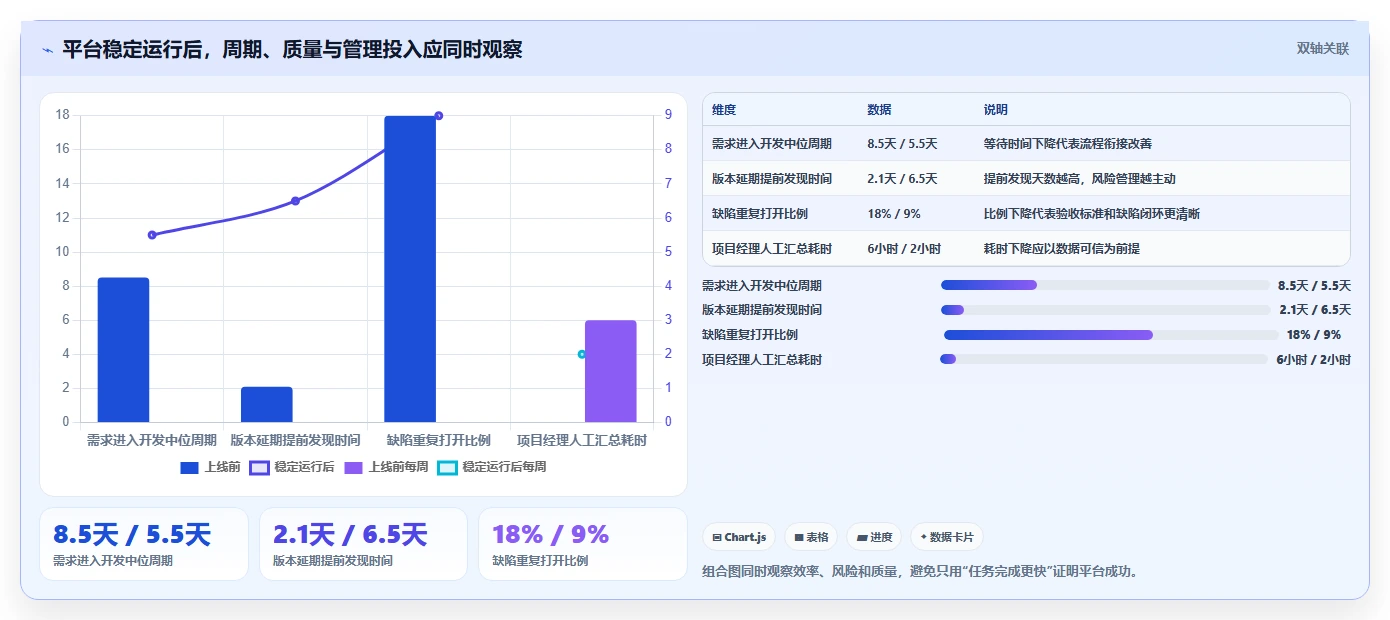Click the short blue bar for 版本延期提前发现时间
1390x620 pixels.
click(x=267, y=404)
